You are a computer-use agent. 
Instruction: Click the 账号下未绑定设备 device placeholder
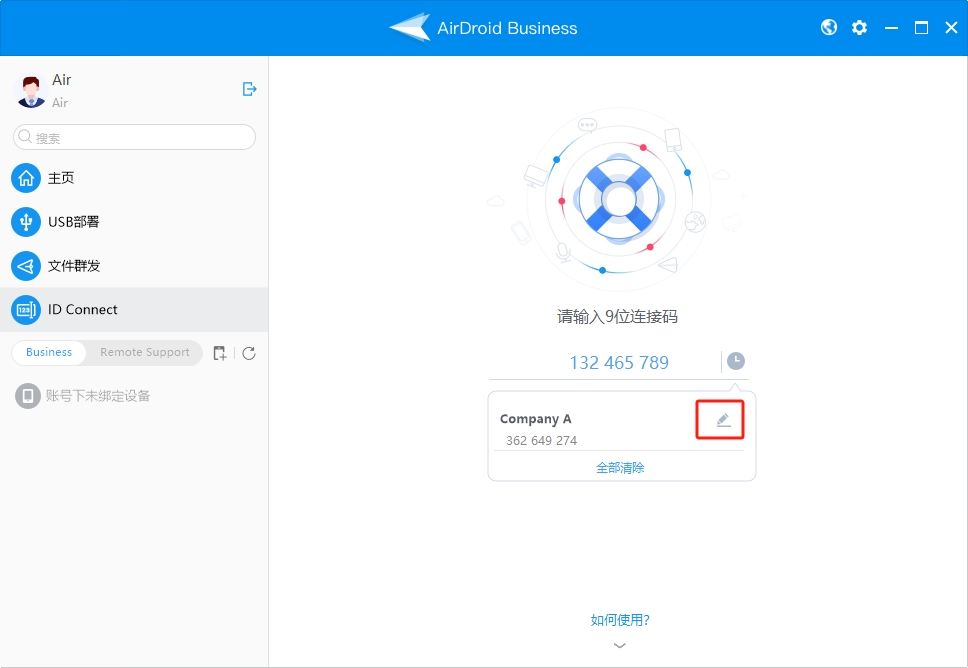click(83, 396)
